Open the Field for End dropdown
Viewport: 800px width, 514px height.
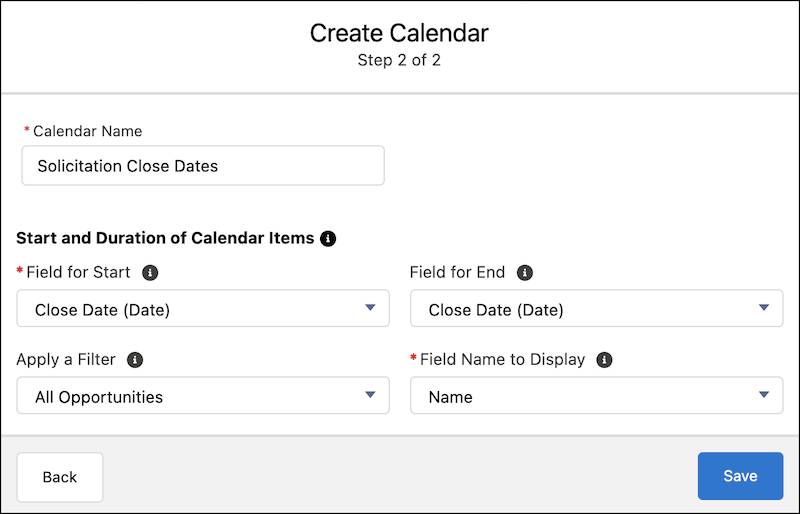coord(596,308)
